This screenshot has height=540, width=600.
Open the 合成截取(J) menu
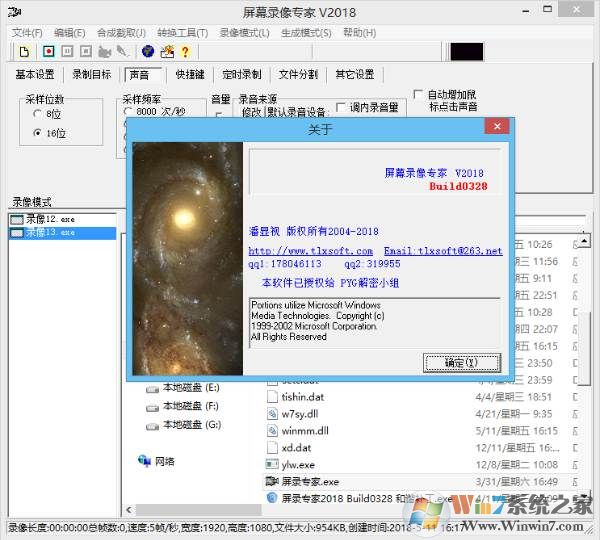click(121, 33)
